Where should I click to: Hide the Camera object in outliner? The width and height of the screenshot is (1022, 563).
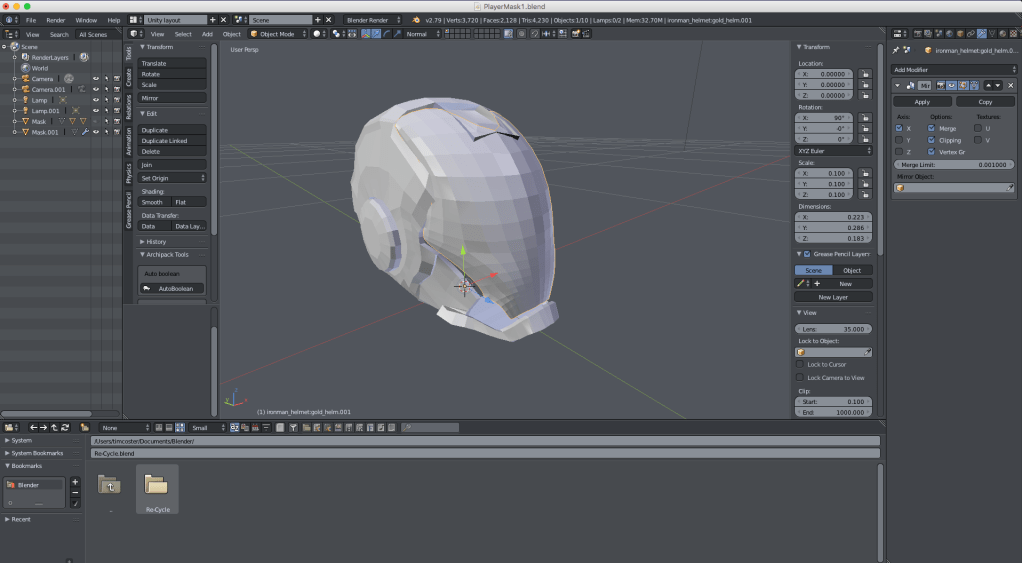tap(97, 78)
